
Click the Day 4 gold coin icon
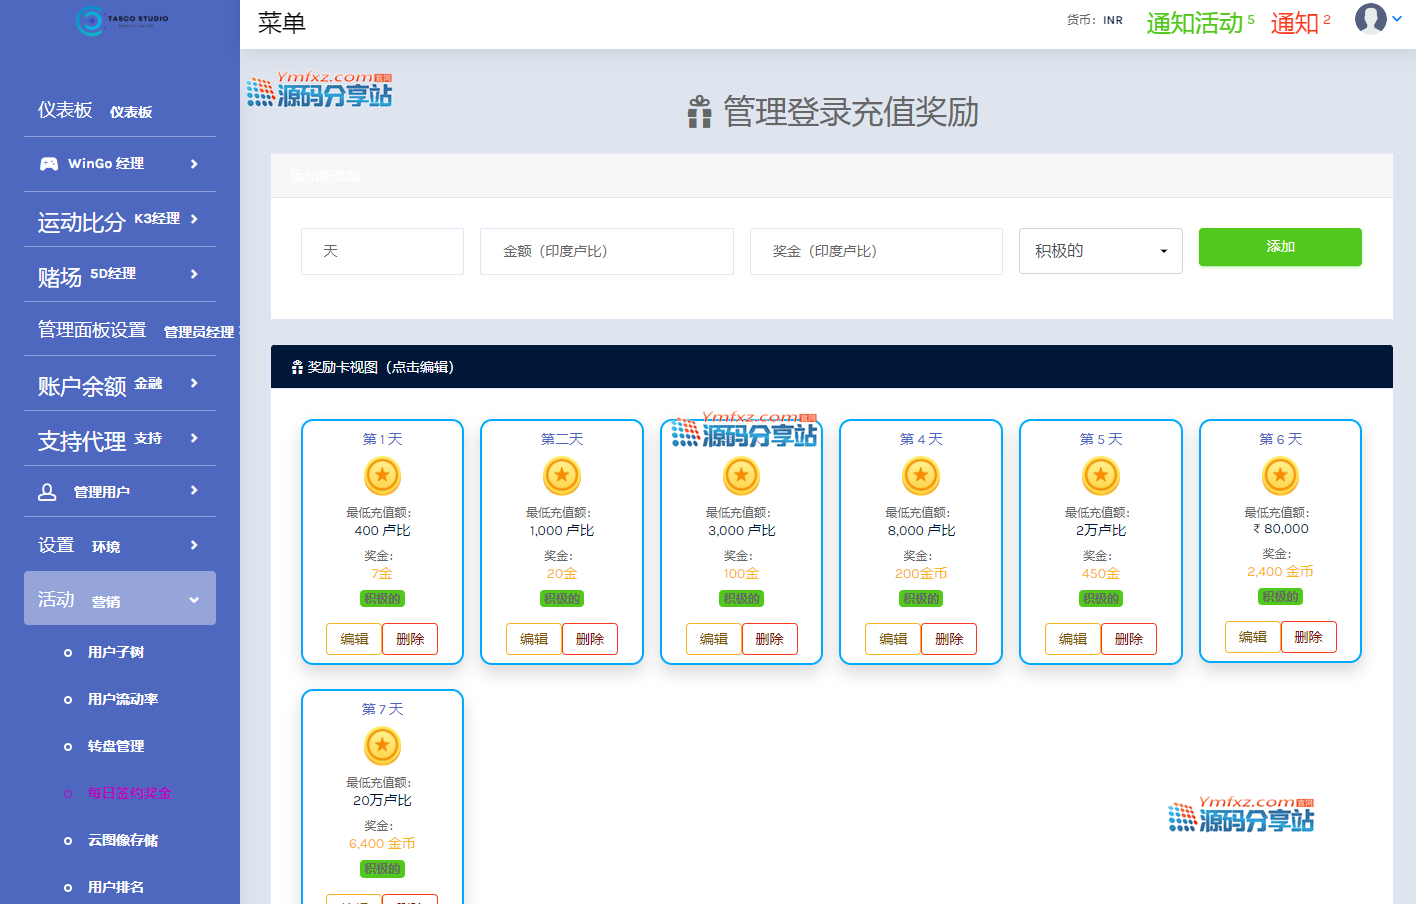[x=921, y=476]
